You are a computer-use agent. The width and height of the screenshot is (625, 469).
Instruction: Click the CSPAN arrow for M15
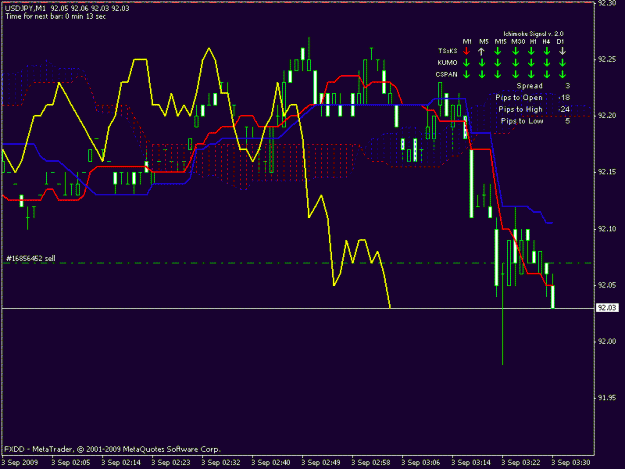[x=497, y=74]
